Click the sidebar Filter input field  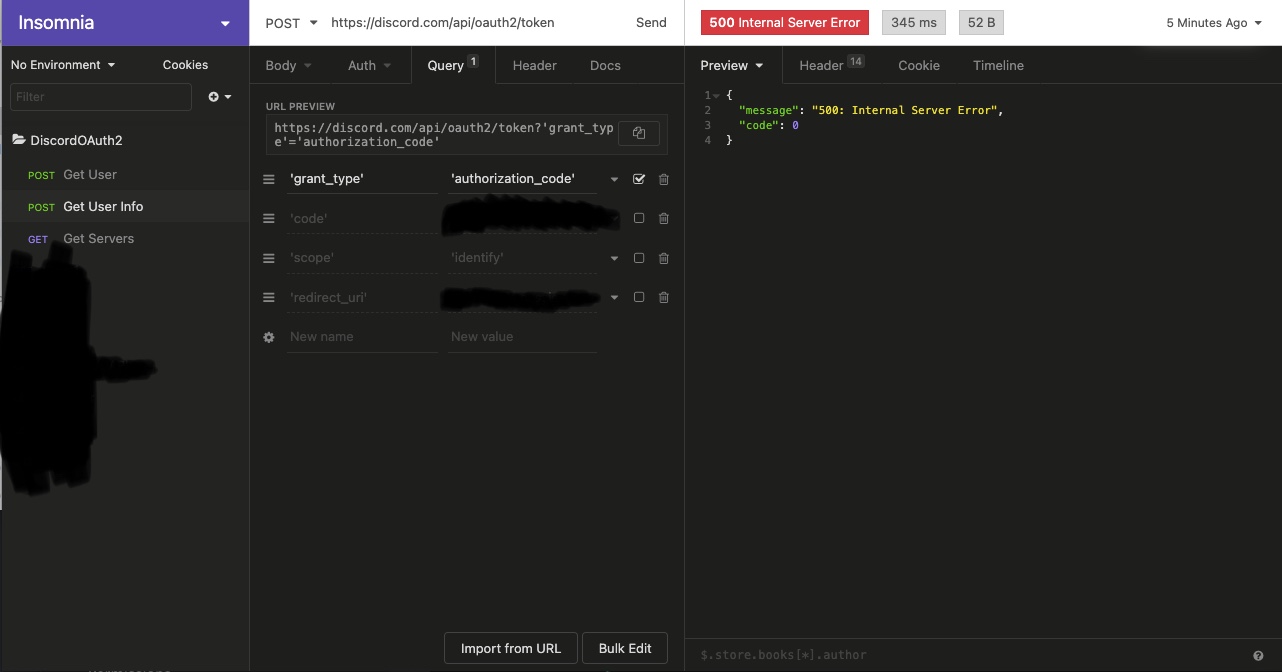(x=100, y=97)
